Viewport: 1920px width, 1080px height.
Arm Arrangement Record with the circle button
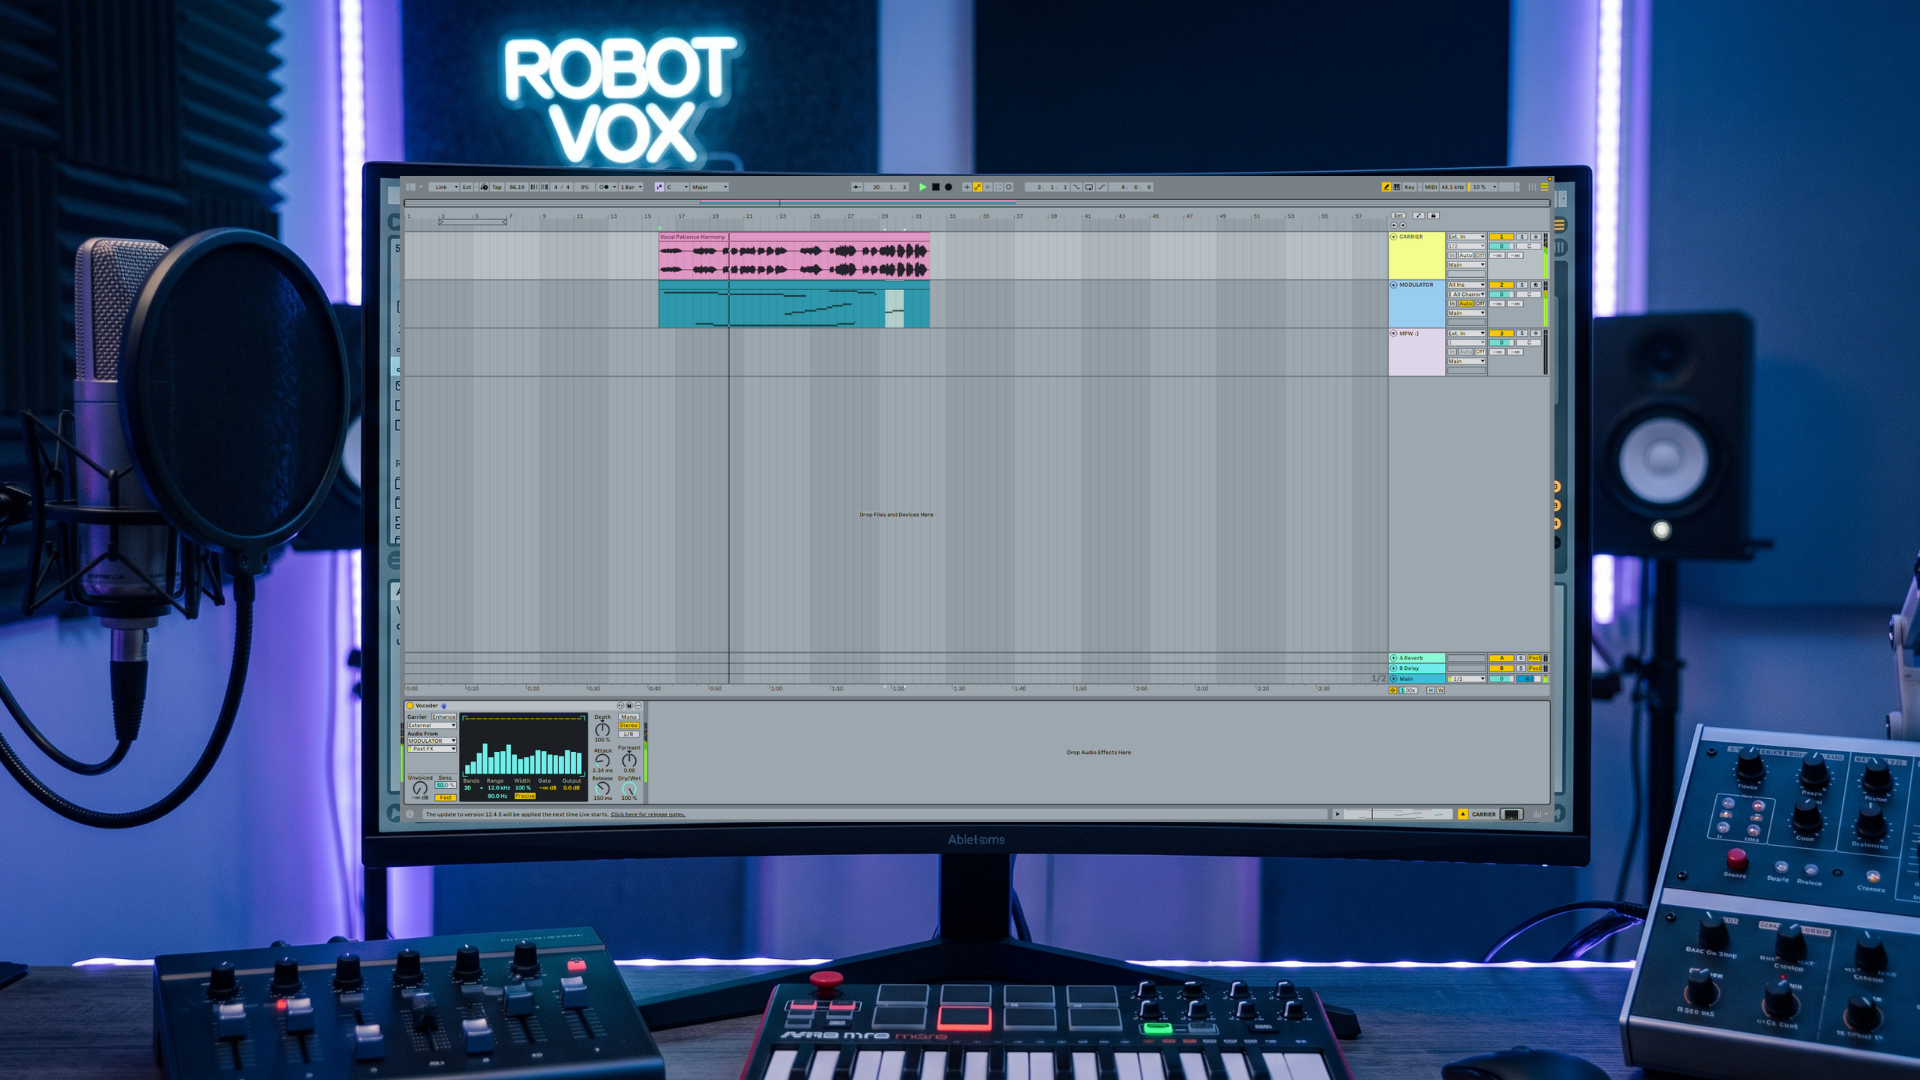tap(948, 187)
